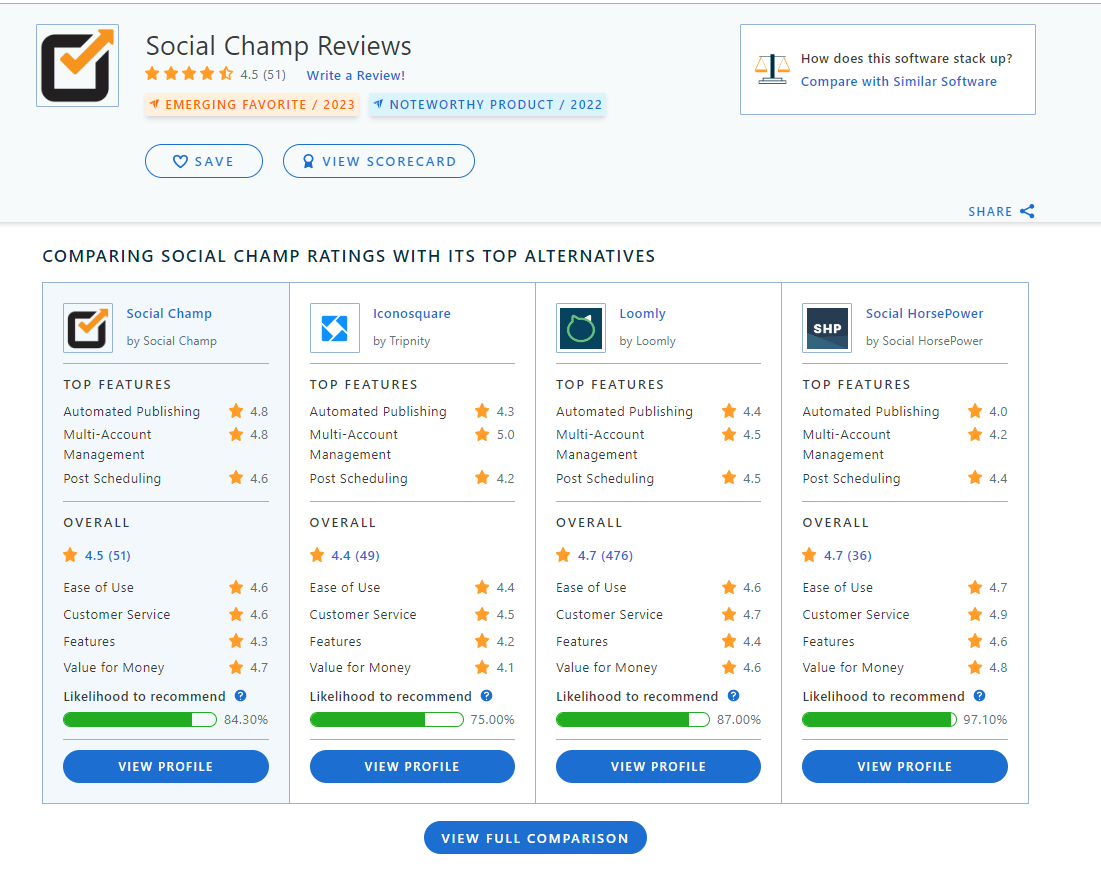Click the share icon next to SHARE

click(x=1027, y=211)
